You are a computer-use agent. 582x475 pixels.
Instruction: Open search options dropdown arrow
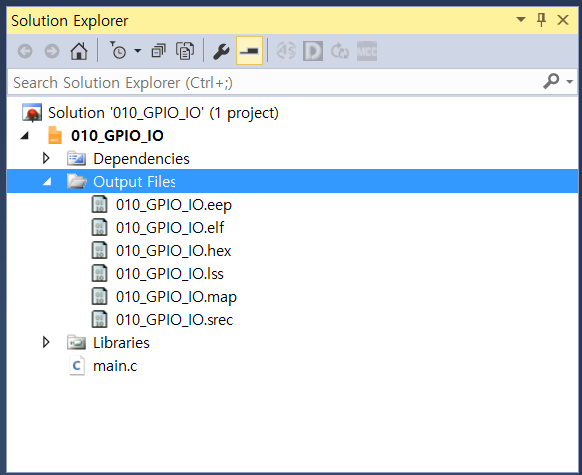[x=569, y=81]
